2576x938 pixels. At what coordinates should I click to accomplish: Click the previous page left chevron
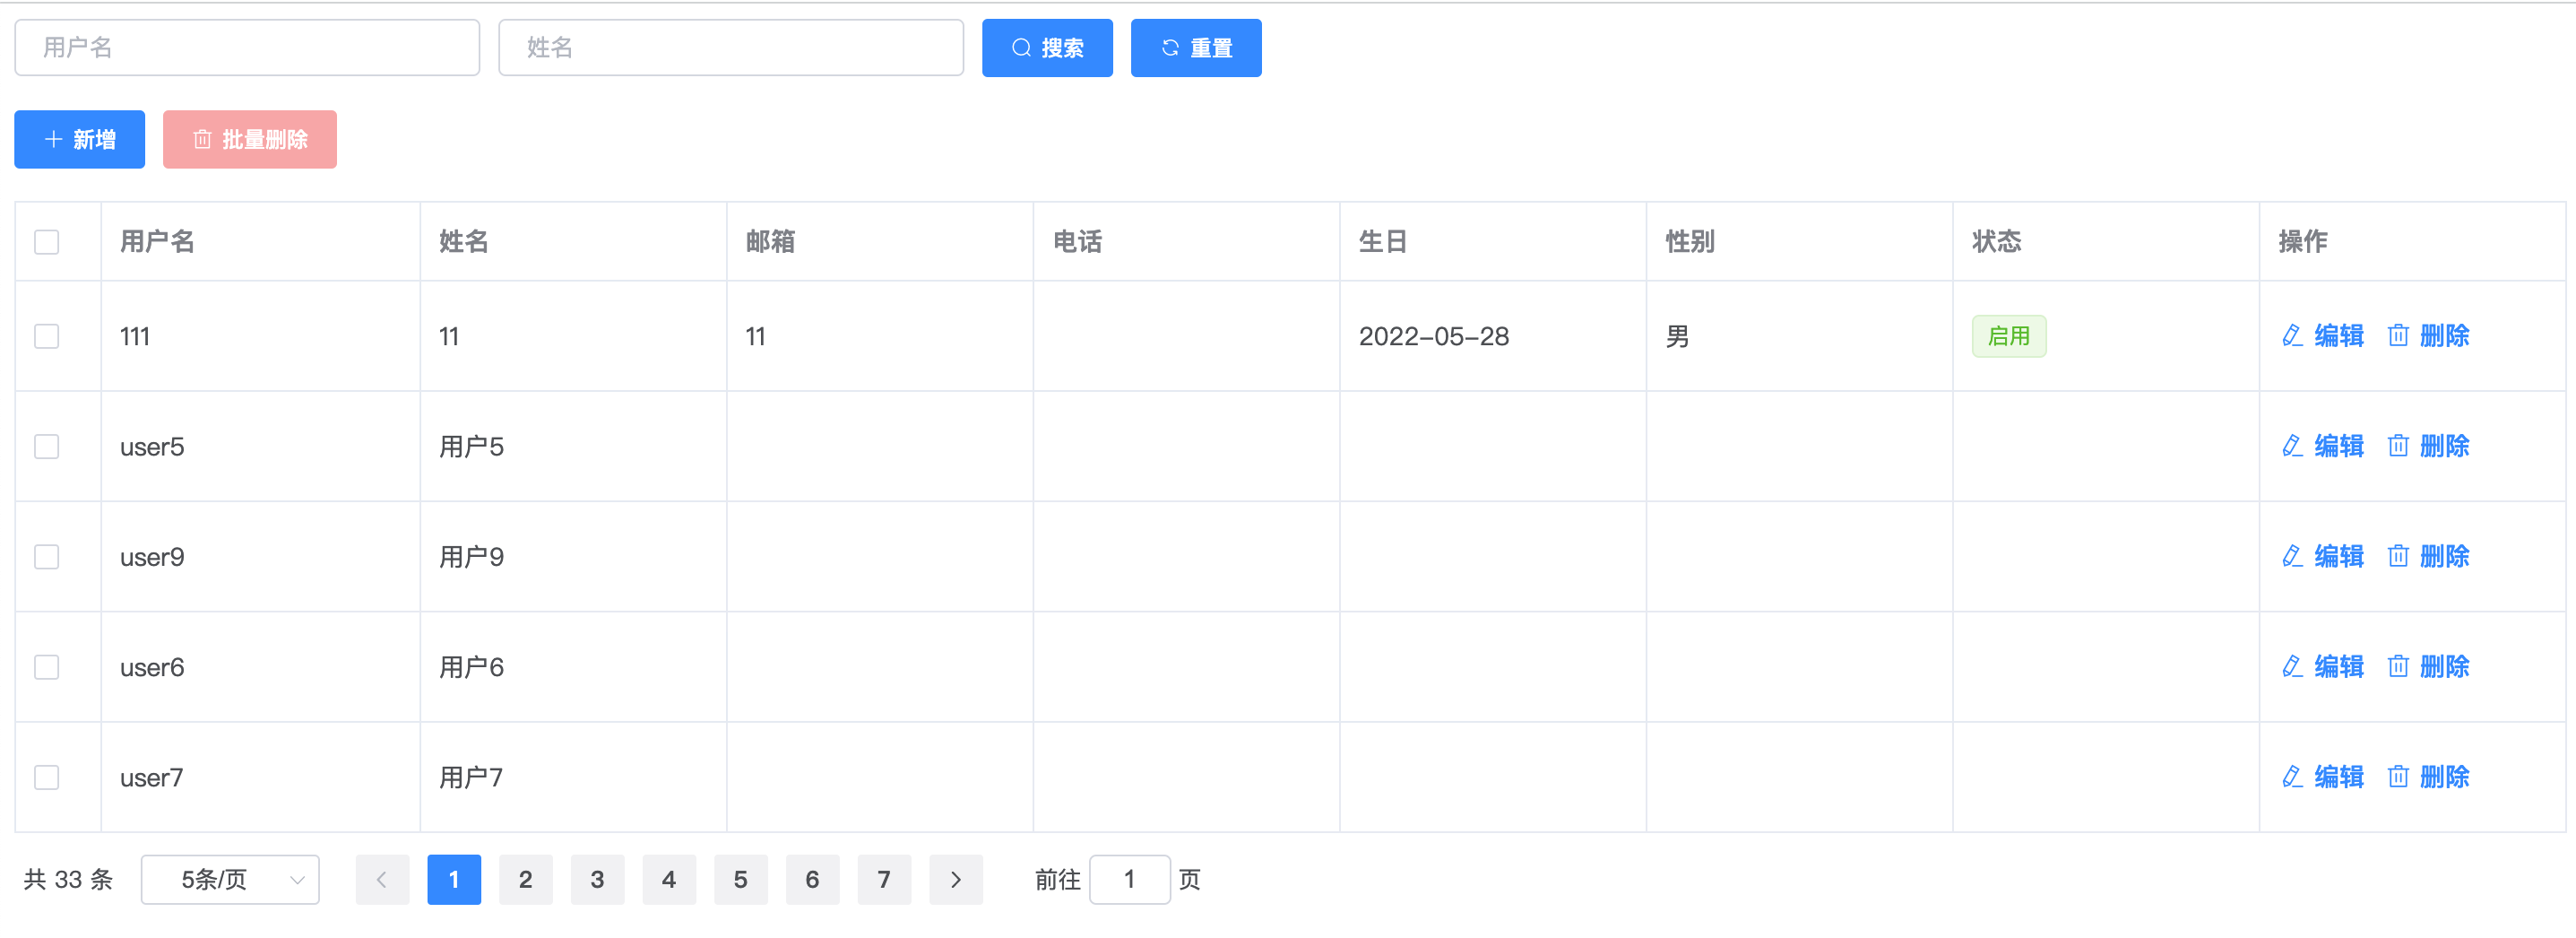tap(382, 880)
